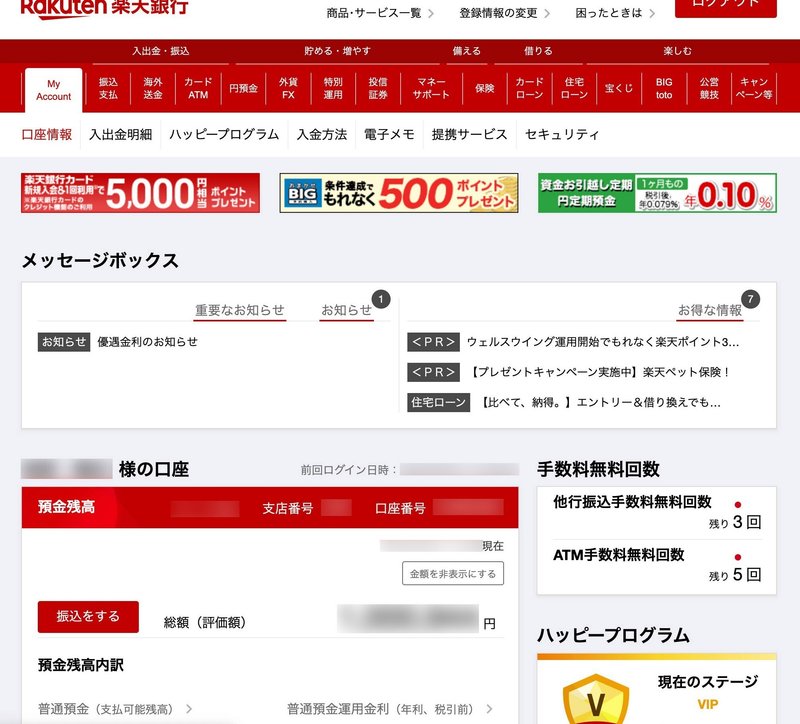Open 海外送金 menu item
The height and width of the screenshot is (724, 800).
[x=153, y=88]
